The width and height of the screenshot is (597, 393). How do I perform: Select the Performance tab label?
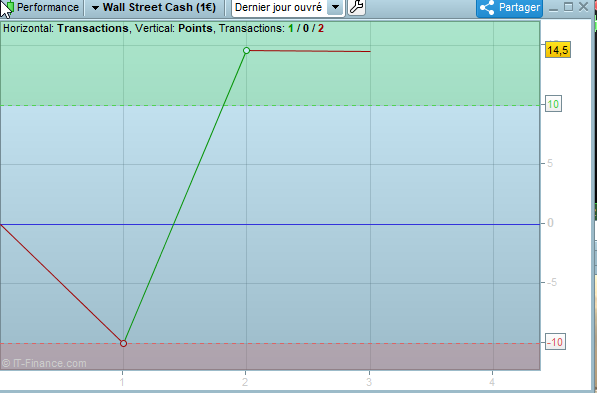pyautogui.click(x=48, y=7)
